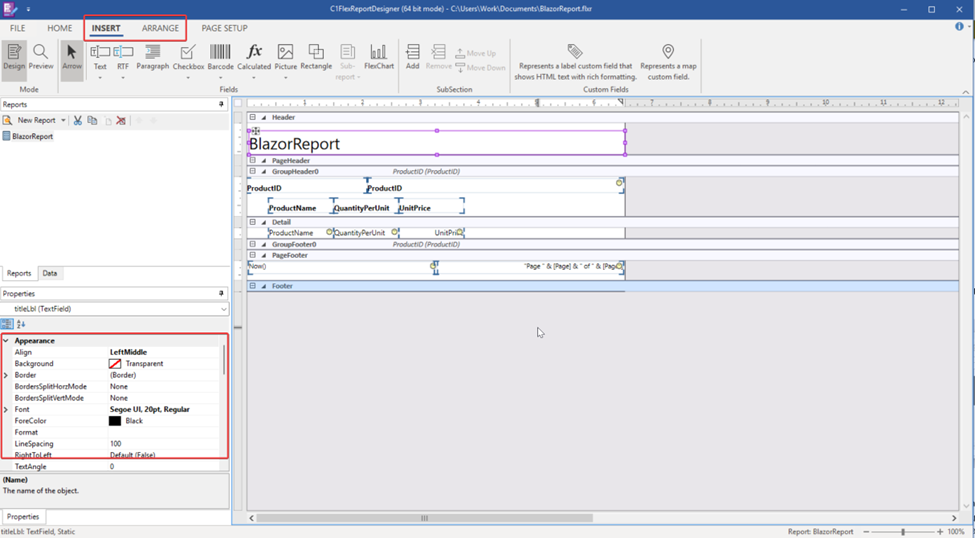The width and height of the screenshot is (975, 538).
Task: Insert HTML label custom field
Action: (575, 62)
